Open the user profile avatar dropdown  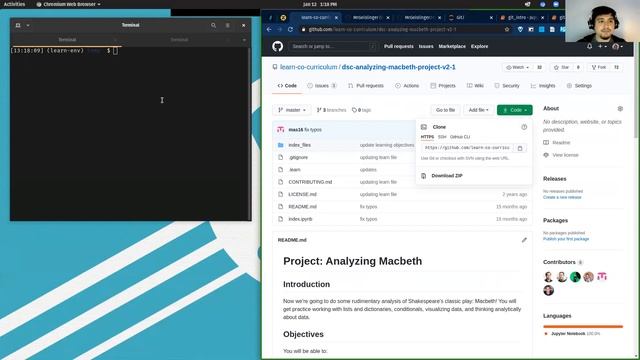[x=618, y=47]
